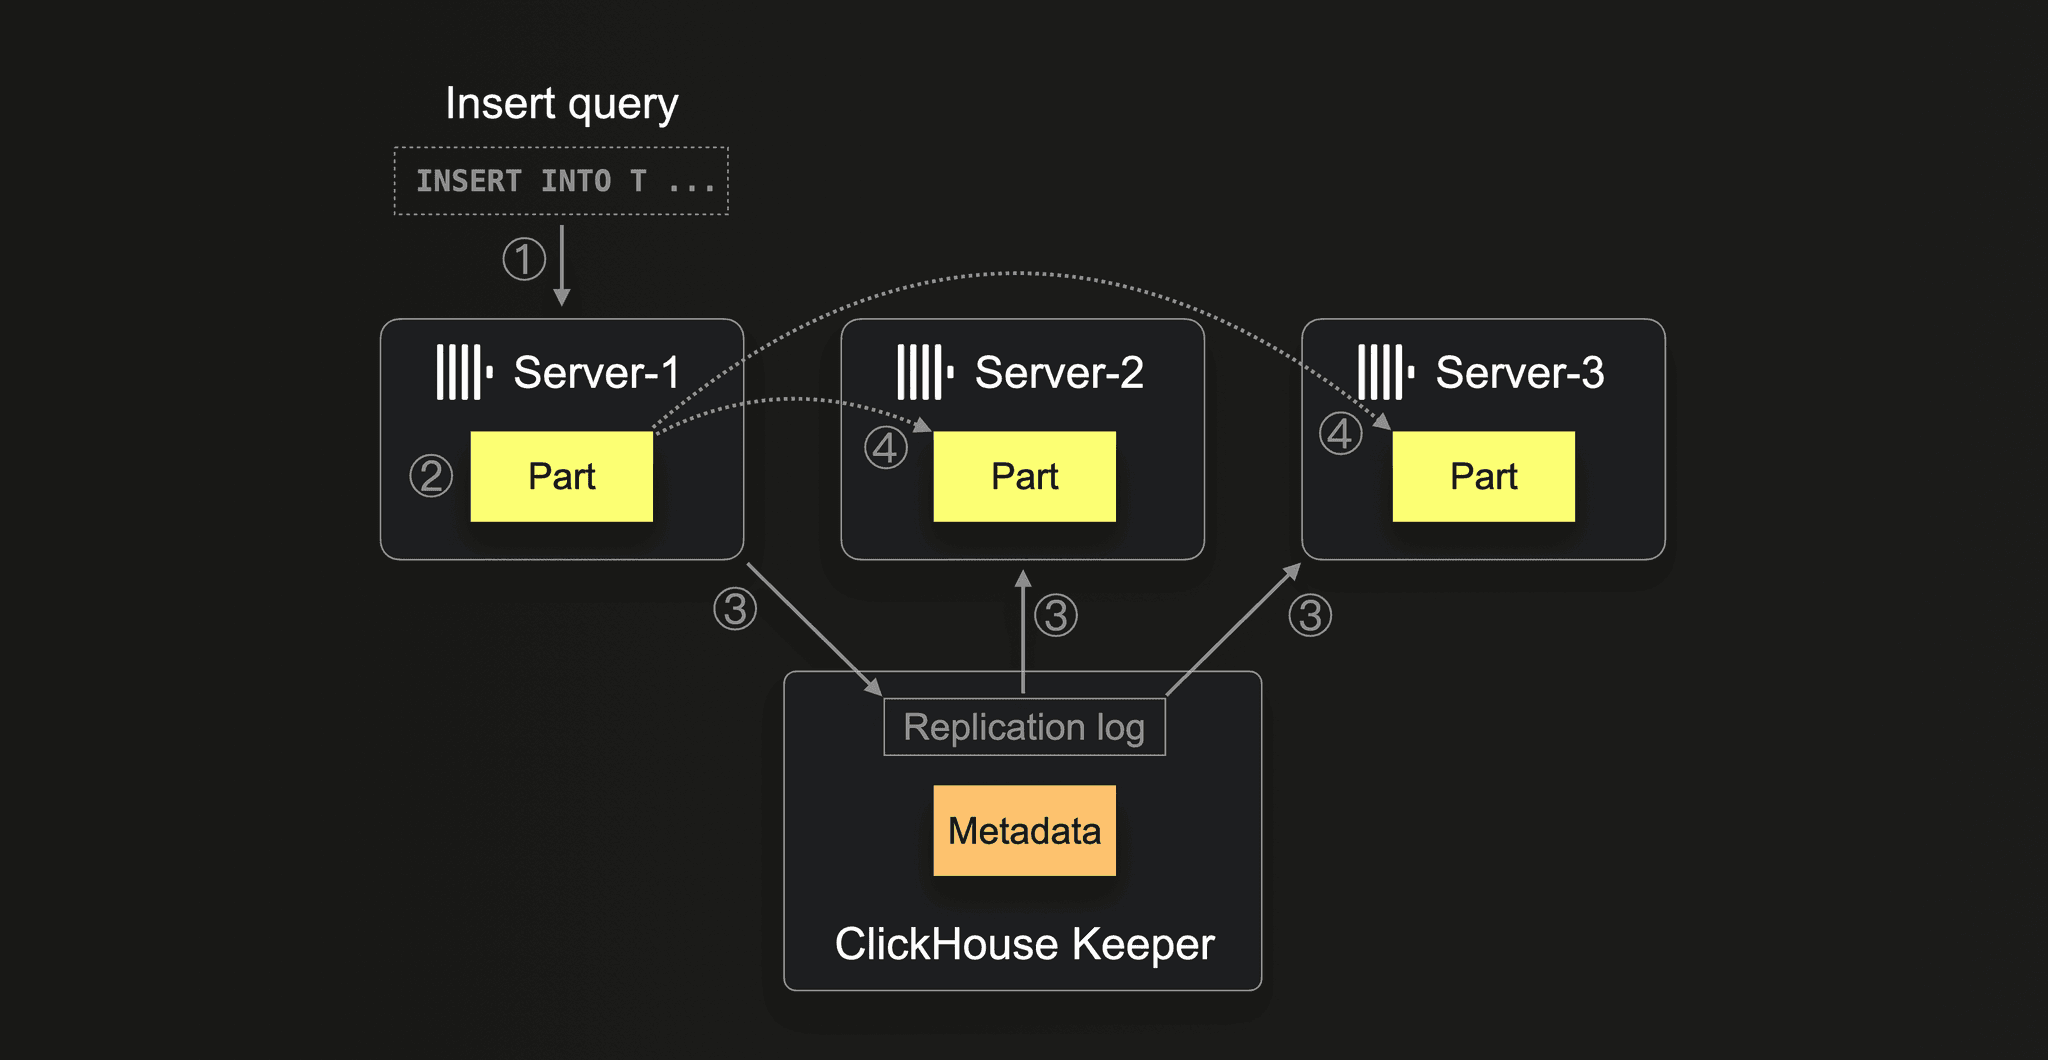Click the ClickHouse logo beside Server-1
Image resolution: width=2048 pixels, height=1060 pixels.
click(464, 372)
